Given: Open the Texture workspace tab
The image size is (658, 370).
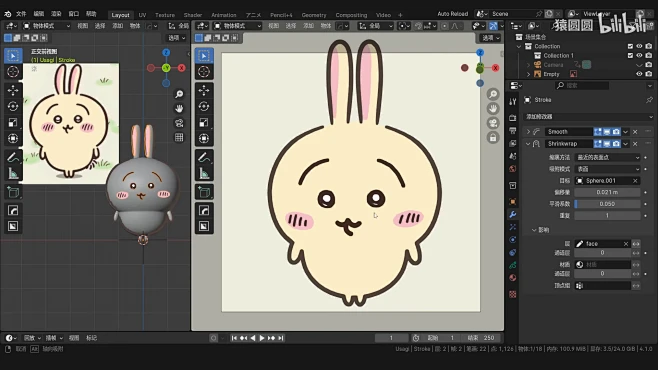Looking at the screenshot, I should [x=164, y=15].
